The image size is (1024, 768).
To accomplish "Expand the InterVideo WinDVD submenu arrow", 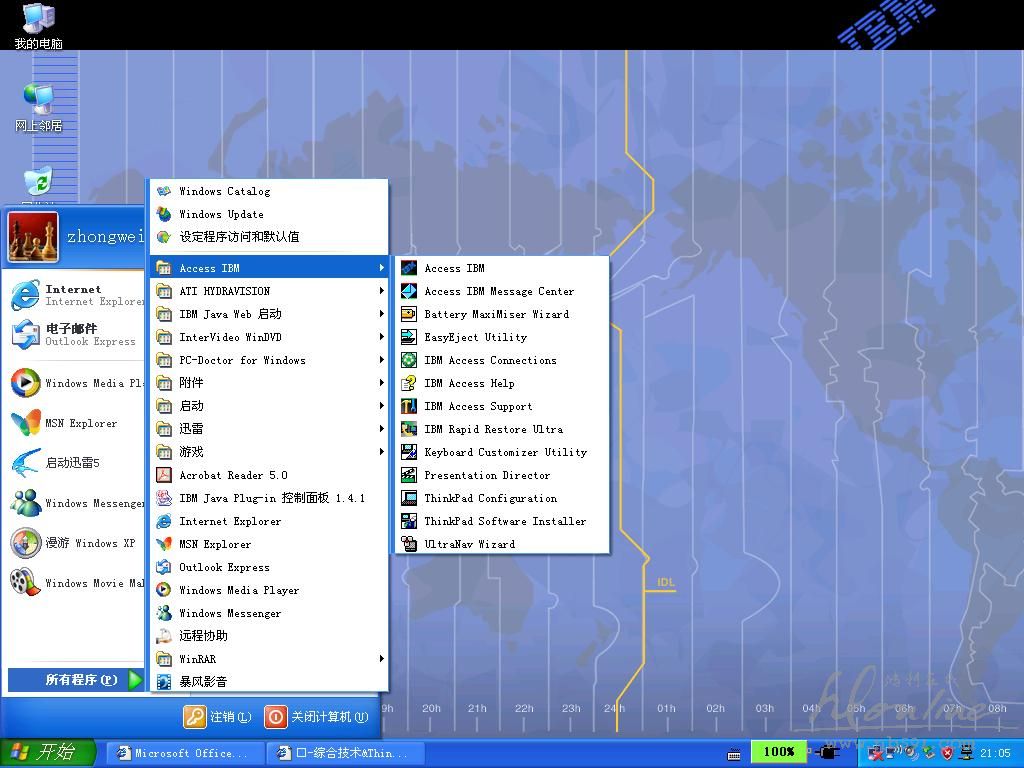I will [x=381, y=337].
